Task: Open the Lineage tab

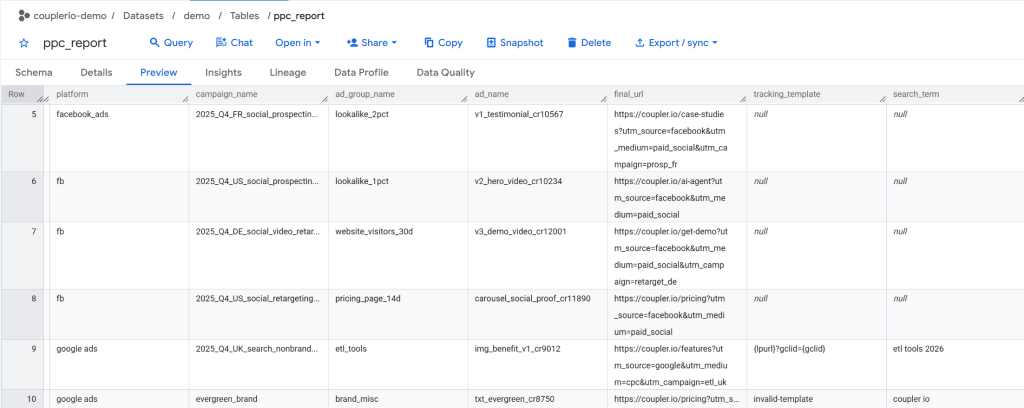Action: pos(287,72)
